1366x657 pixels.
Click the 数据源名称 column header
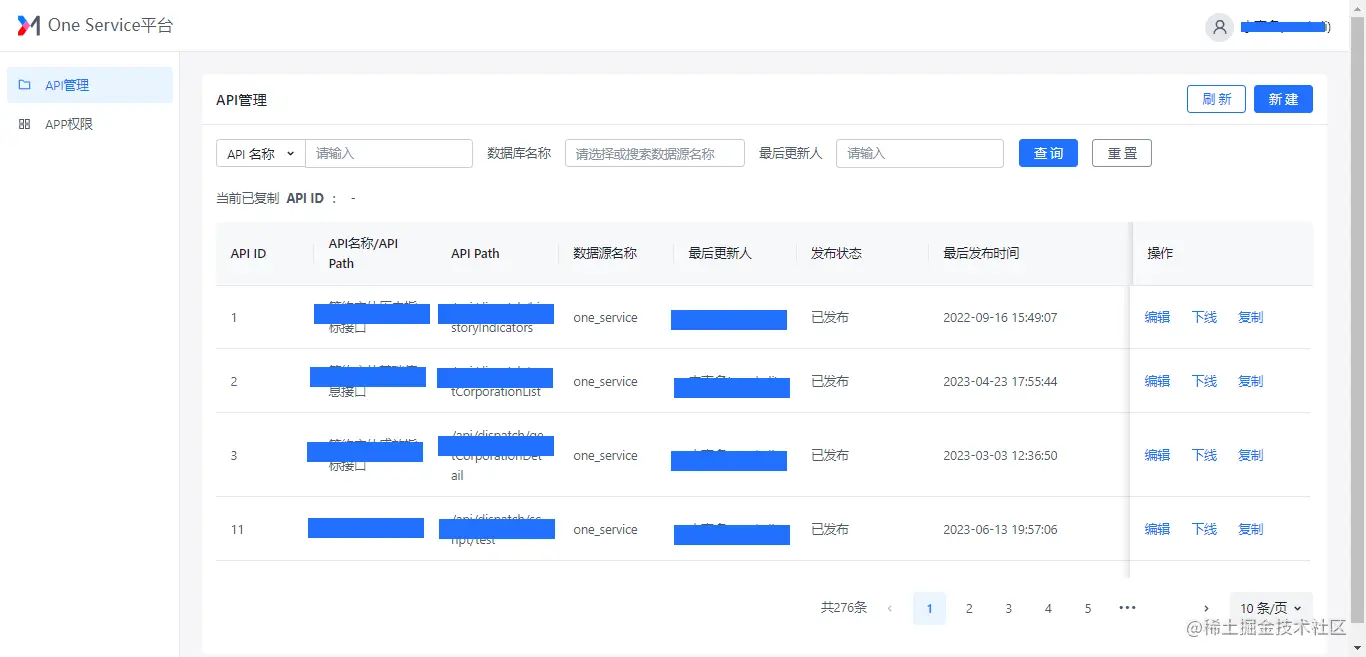pyautogui.click(x=605, y=253)
